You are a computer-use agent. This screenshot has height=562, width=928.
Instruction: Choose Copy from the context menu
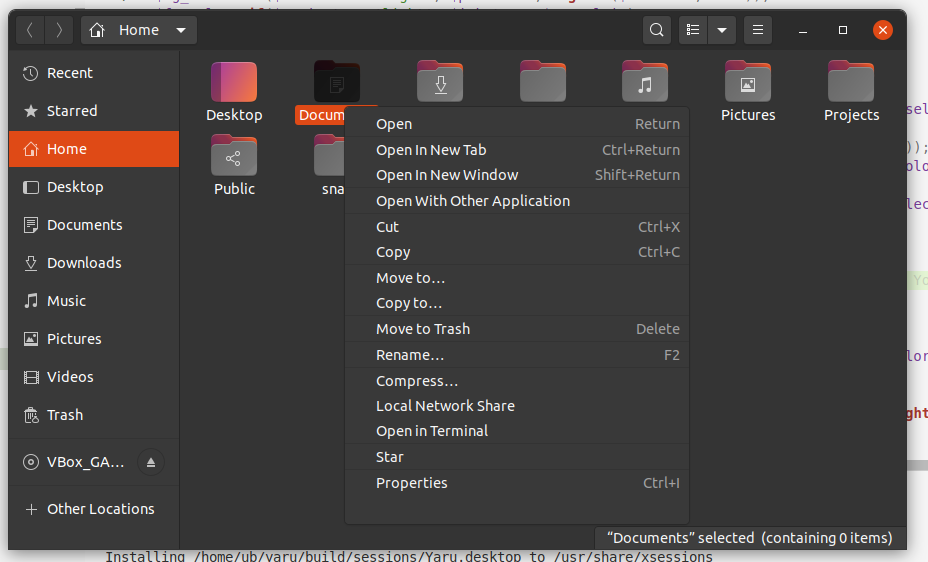[x=517, y=252]
